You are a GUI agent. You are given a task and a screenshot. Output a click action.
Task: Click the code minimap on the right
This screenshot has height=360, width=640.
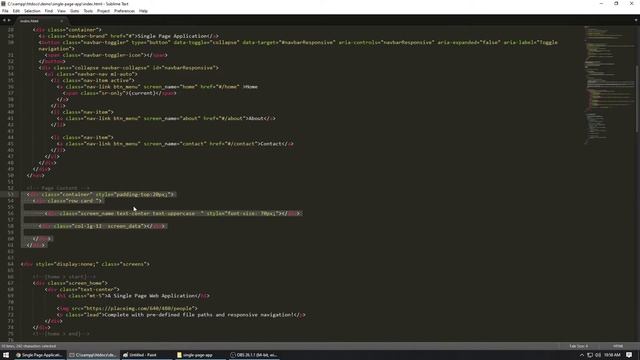click(608, 86)
